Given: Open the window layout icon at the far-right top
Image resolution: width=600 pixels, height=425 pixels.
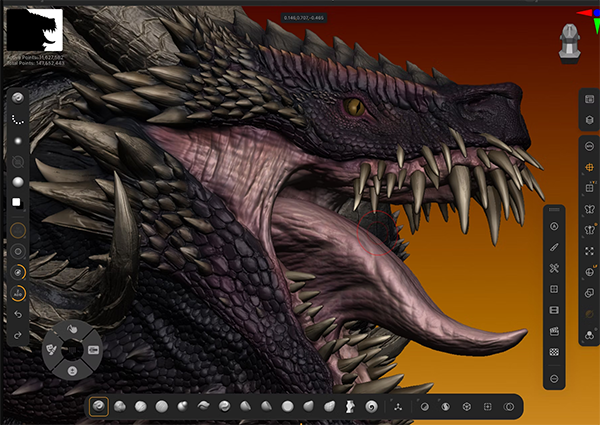Looking at the screenshot, I should coord(589,99).
